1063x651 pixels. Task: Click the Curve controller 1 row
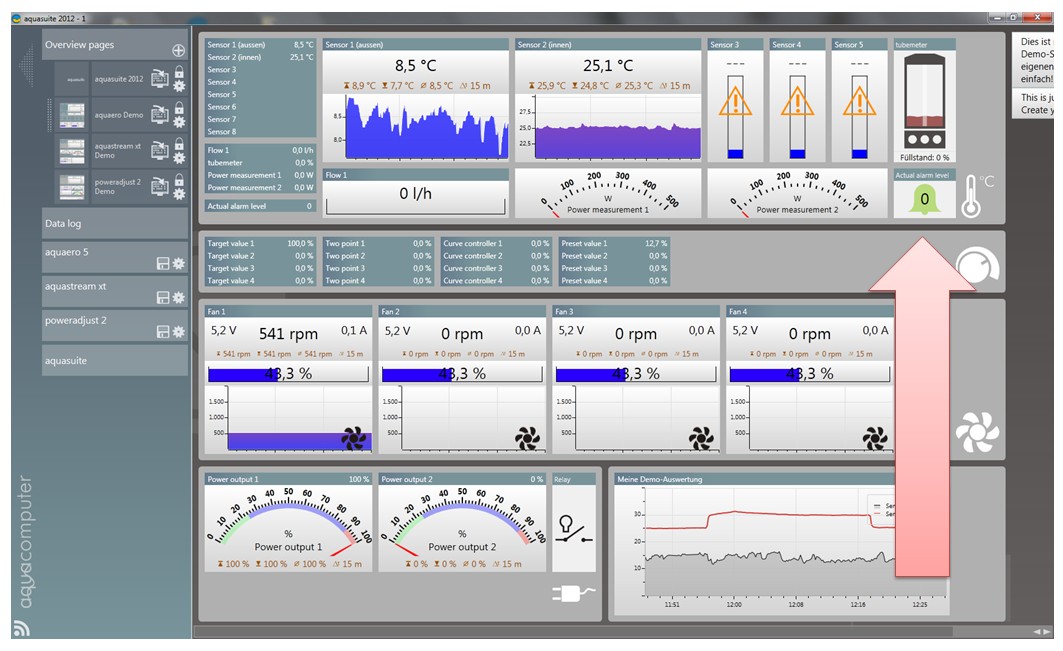[x=496, y=243]
